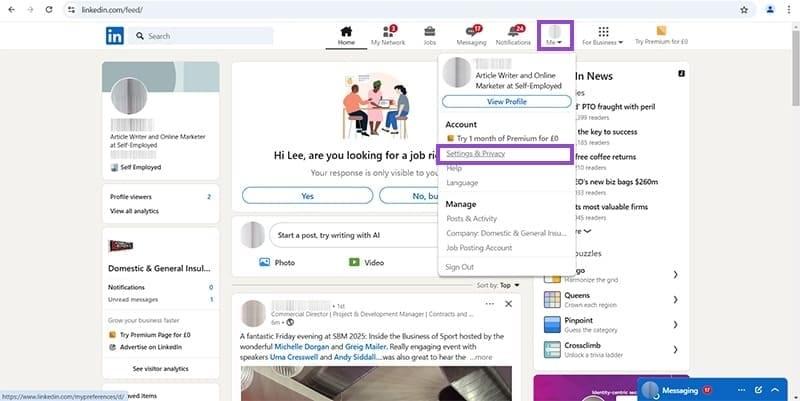Image resolution: width=800 pixels, height=401 pixels.
Task: Click See visitor analytics
Action: click(161, 369)
